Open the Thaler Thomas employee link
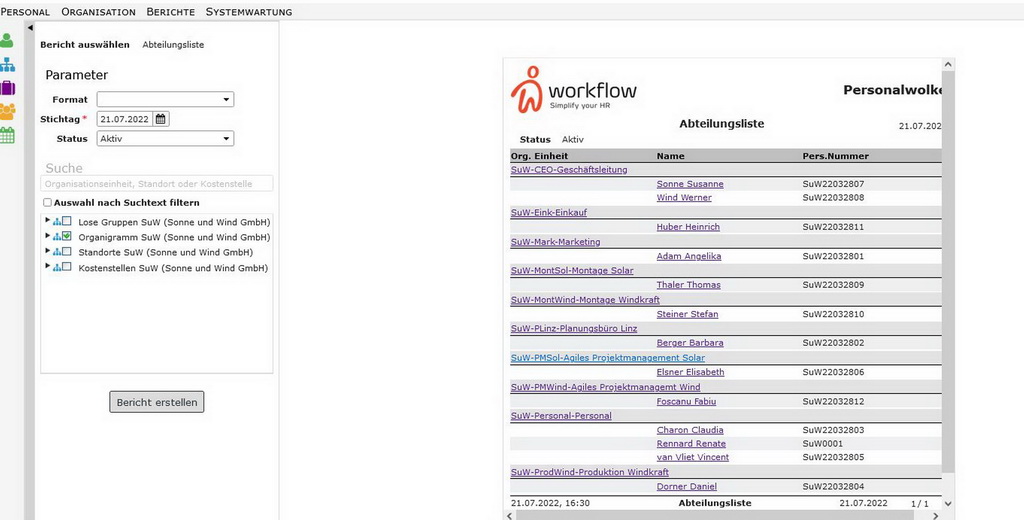1024x520 pixels. click(x=688, y=285)
